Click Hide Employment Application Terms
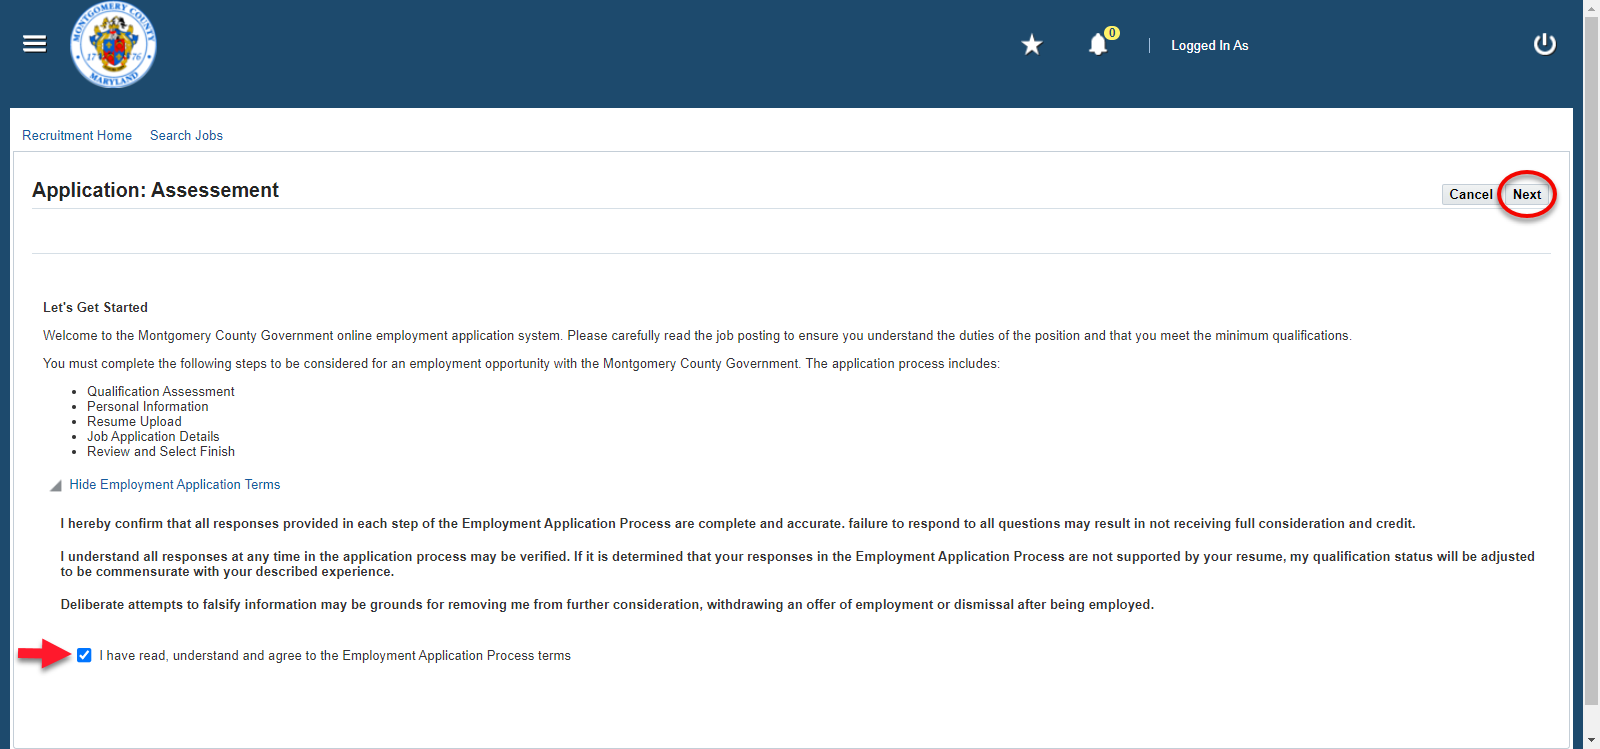Viewport: 1600px width, 749px height. click(174, 484)
